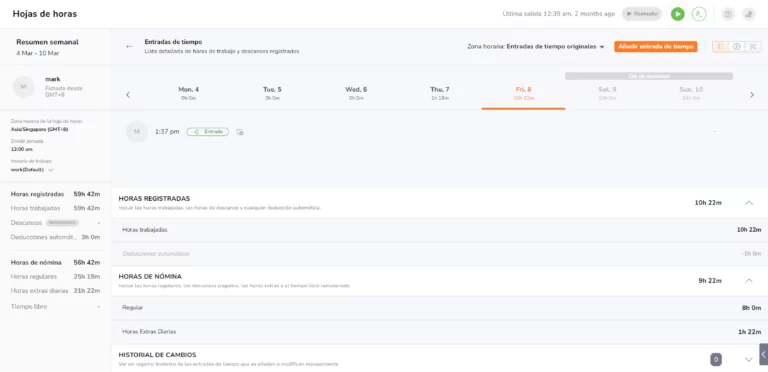The height and width of the screenshot is (372, 768).
Task: Switch to the list view toggle
Action: point(720,46)
